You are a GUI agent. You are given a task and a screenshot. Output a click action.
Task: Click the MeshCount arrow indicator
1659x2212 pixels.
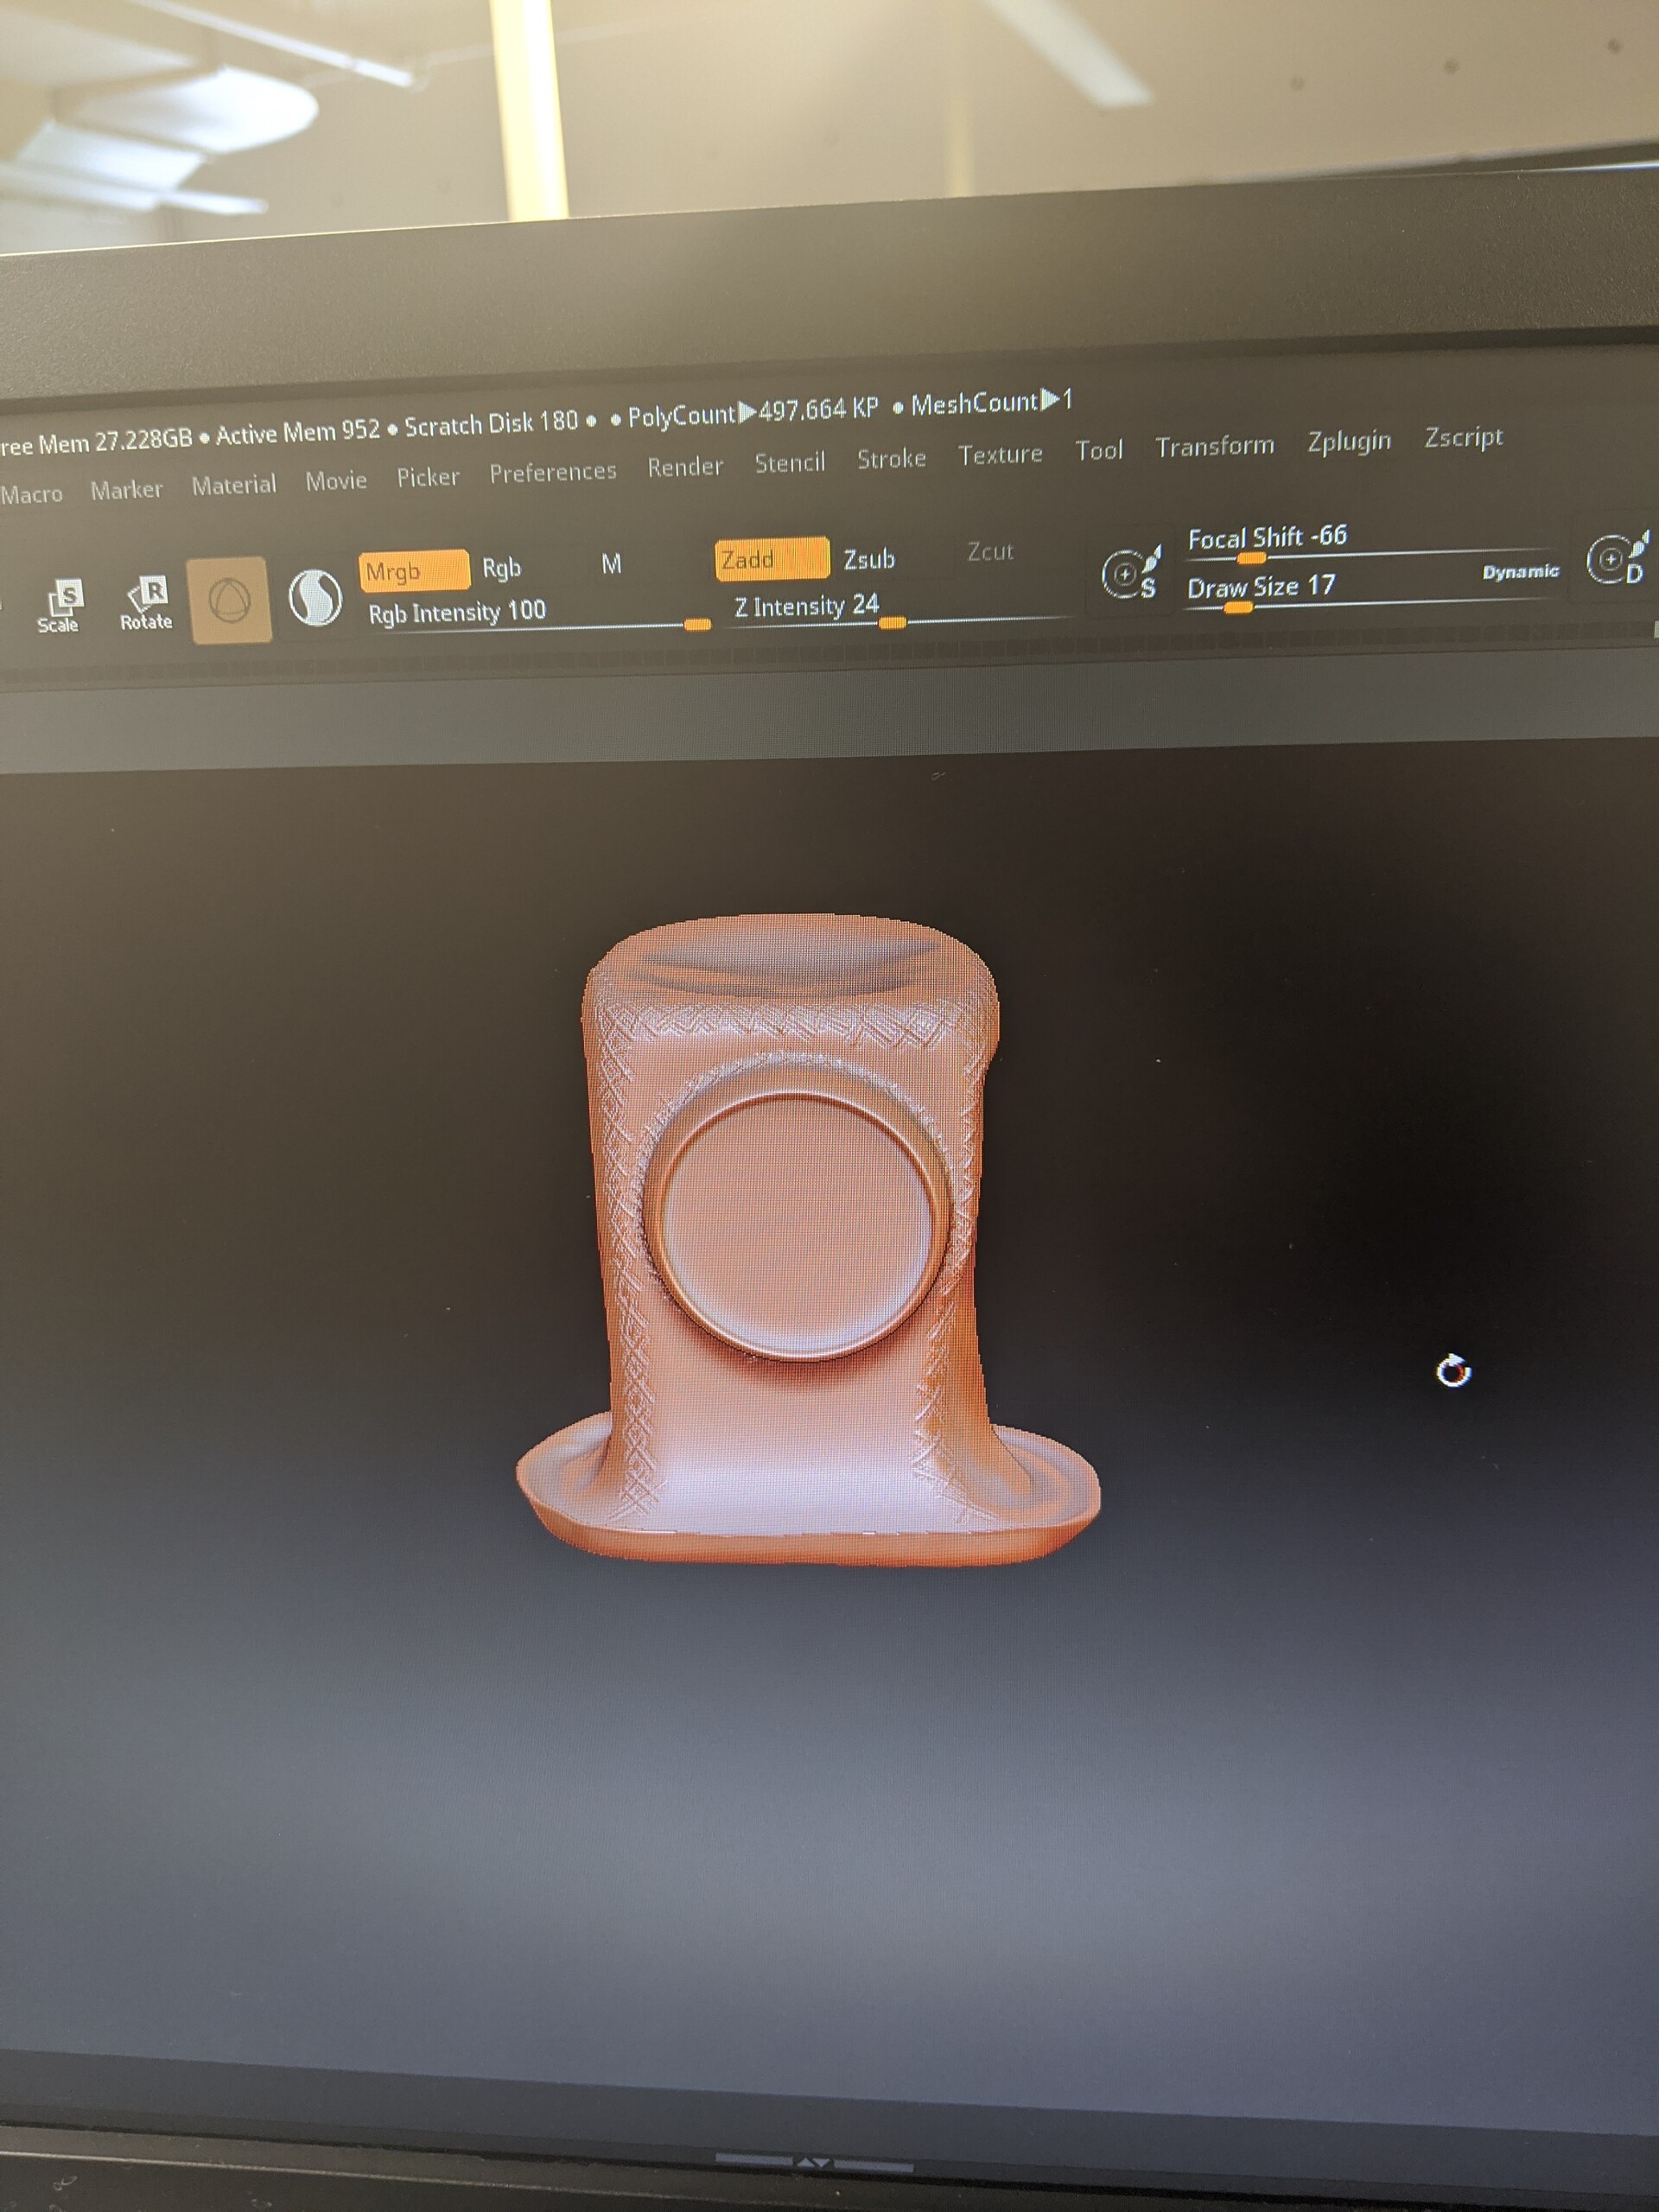pos(1050,401)
